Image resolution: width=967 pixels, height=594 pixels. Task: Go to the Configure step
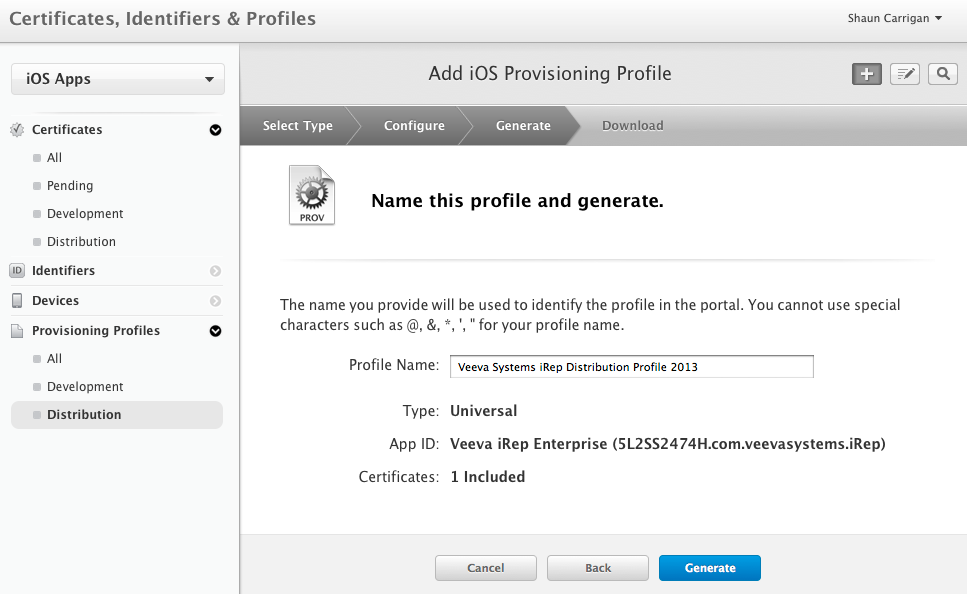[x=414, y=126]
